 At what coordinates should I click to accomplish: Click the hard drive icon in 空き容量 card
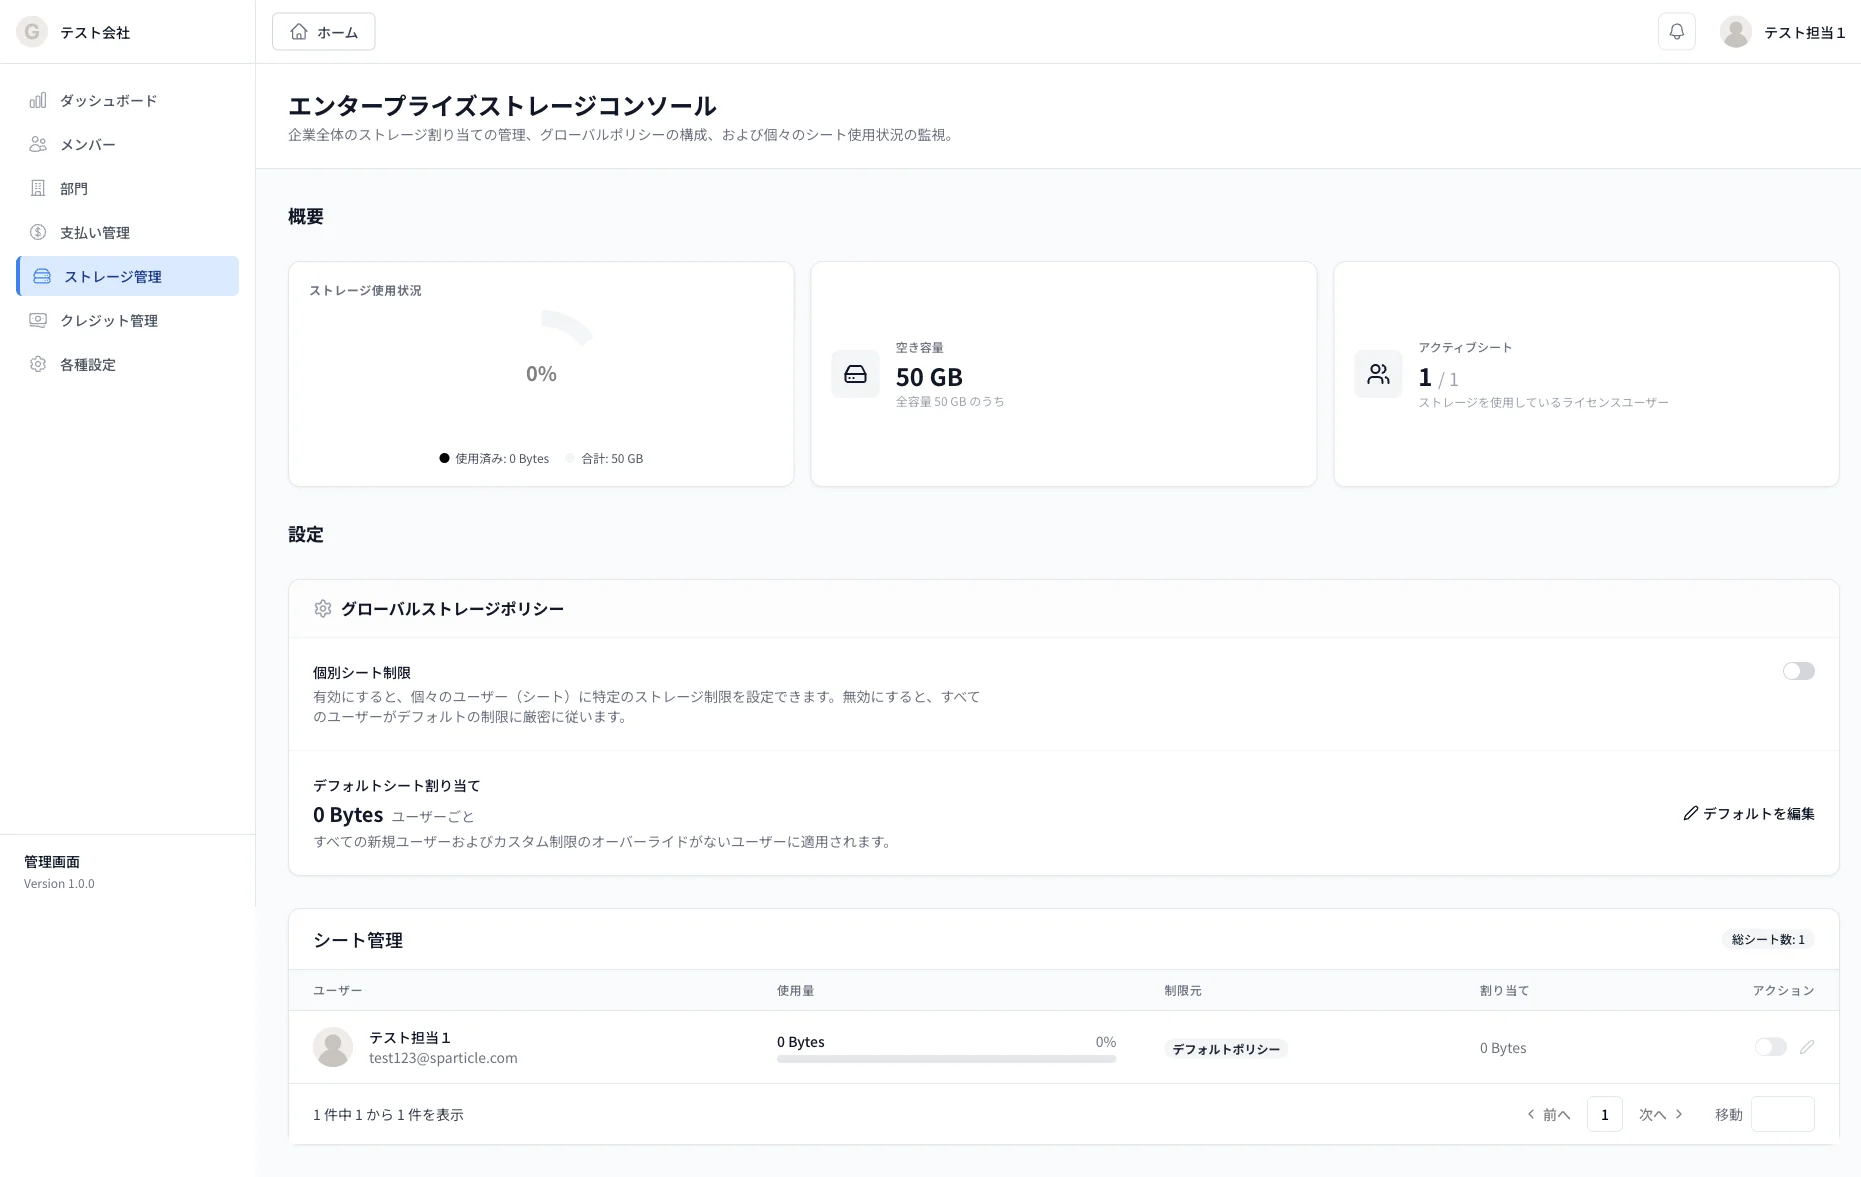[x=855, y=374]
